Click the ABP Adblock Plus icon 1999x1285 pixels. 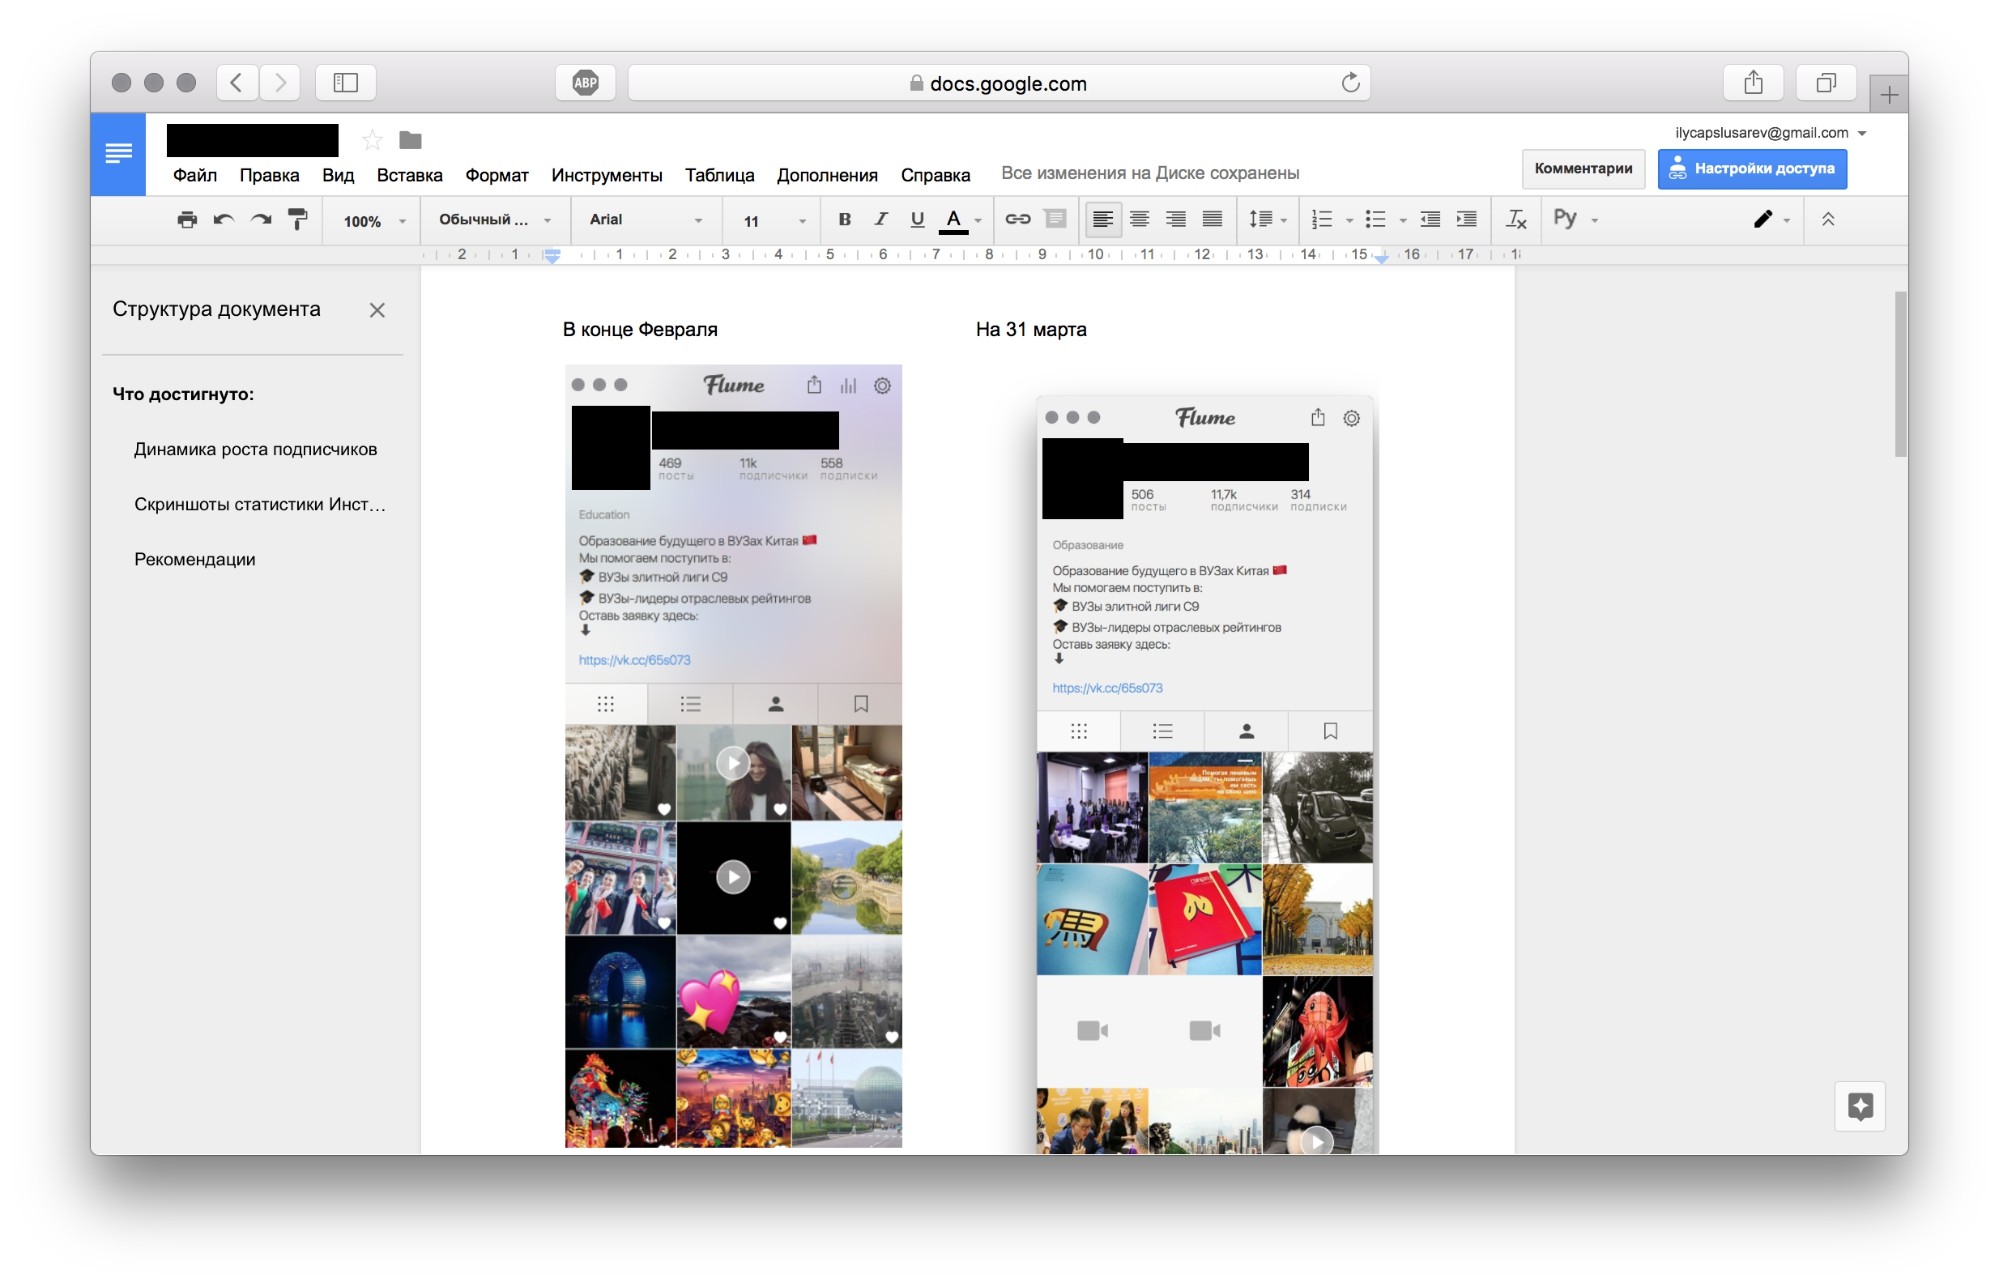[x=586, y=83]
